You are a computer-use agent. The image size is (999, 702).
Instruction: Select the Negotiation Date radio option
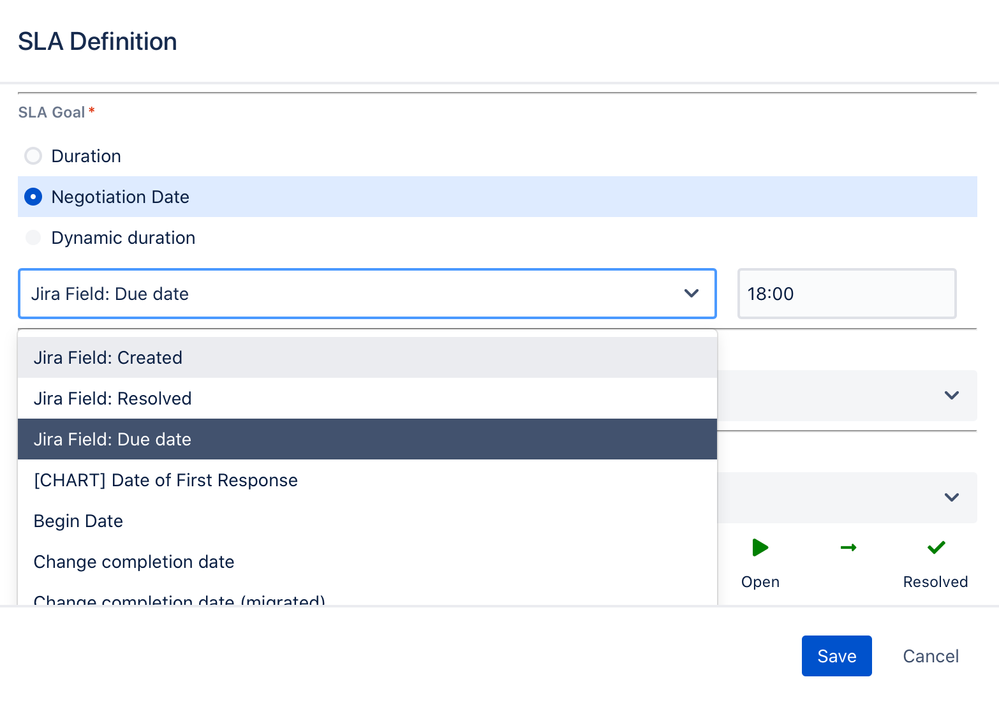(x=34, y=197)
